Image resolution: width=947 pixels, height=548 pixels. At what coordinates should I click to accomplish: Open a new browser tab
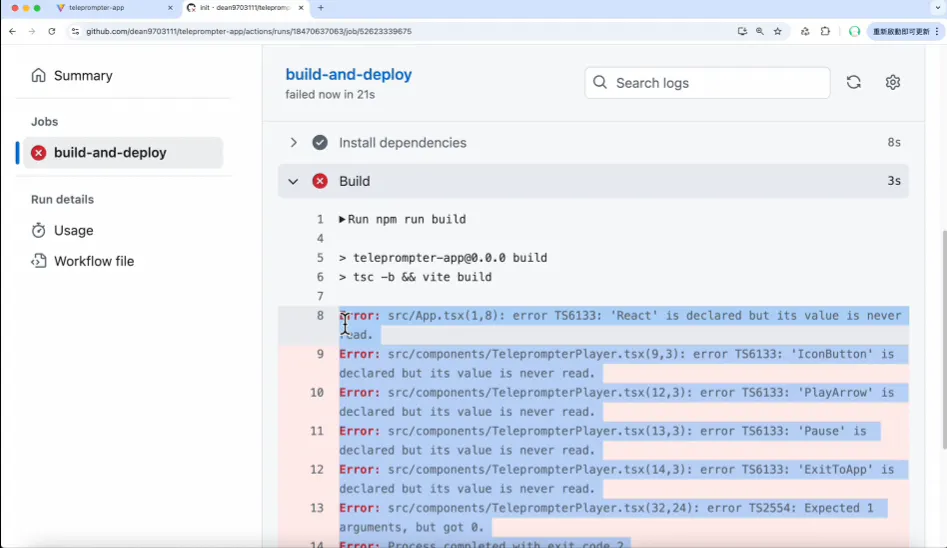tap(321, 8)
